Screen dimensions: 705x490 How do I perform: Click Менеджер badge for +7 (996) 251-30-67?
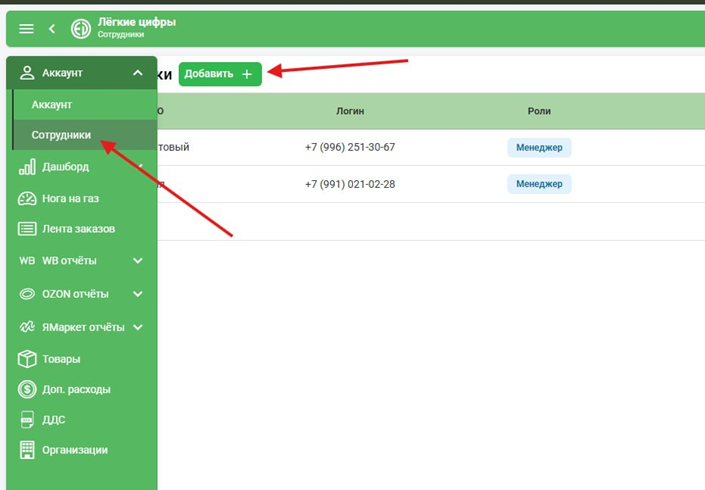539,147
